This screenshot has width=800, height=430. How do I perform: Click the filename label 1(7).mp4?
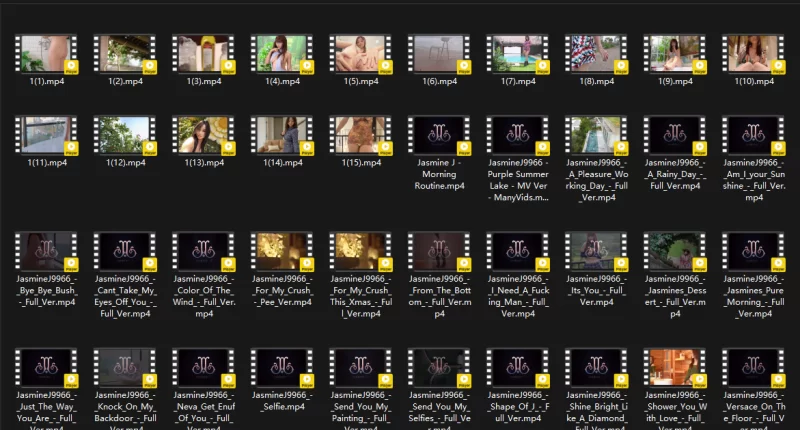pyautogui.click(x=518, y=81)
